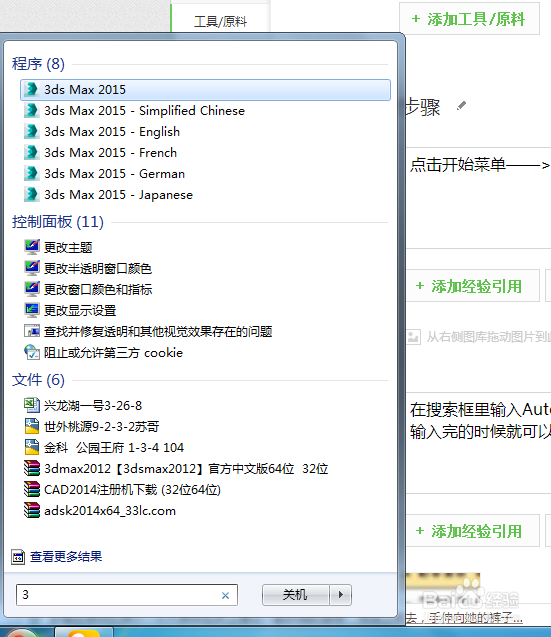Image resolution: width=551 pixels, height=637 pixels.
Task: Launch the 3ds Max 2015 entry
Action: (205, 90)
